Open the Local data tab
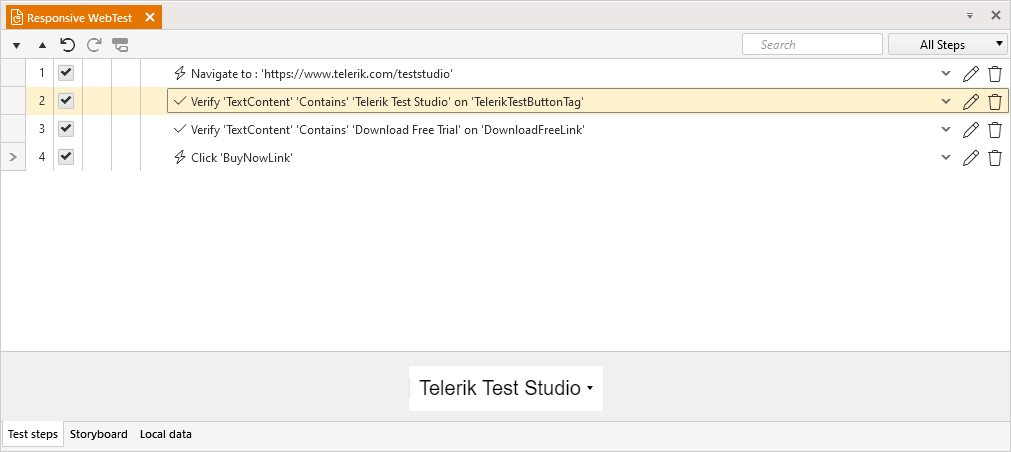Viewport: 1011px width, 452px height. pos(166,434)
